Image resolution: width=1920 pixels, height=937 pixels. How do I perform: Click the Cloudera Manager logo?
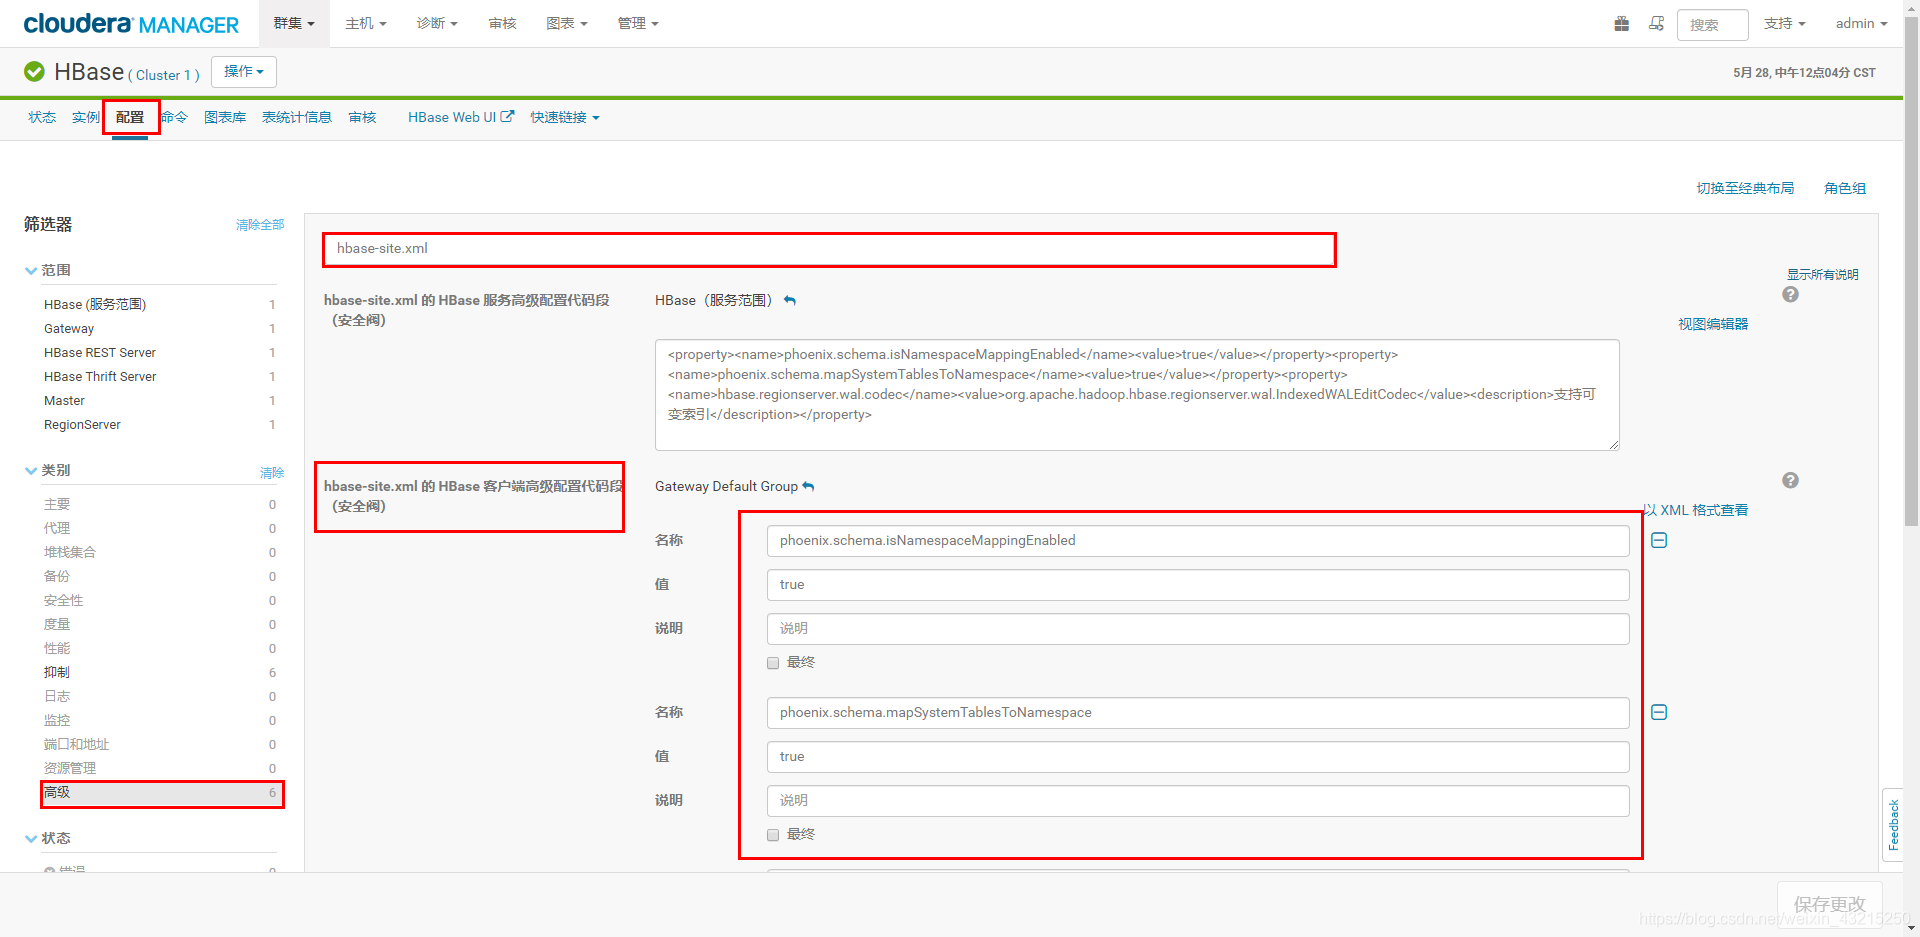[131, 24]
